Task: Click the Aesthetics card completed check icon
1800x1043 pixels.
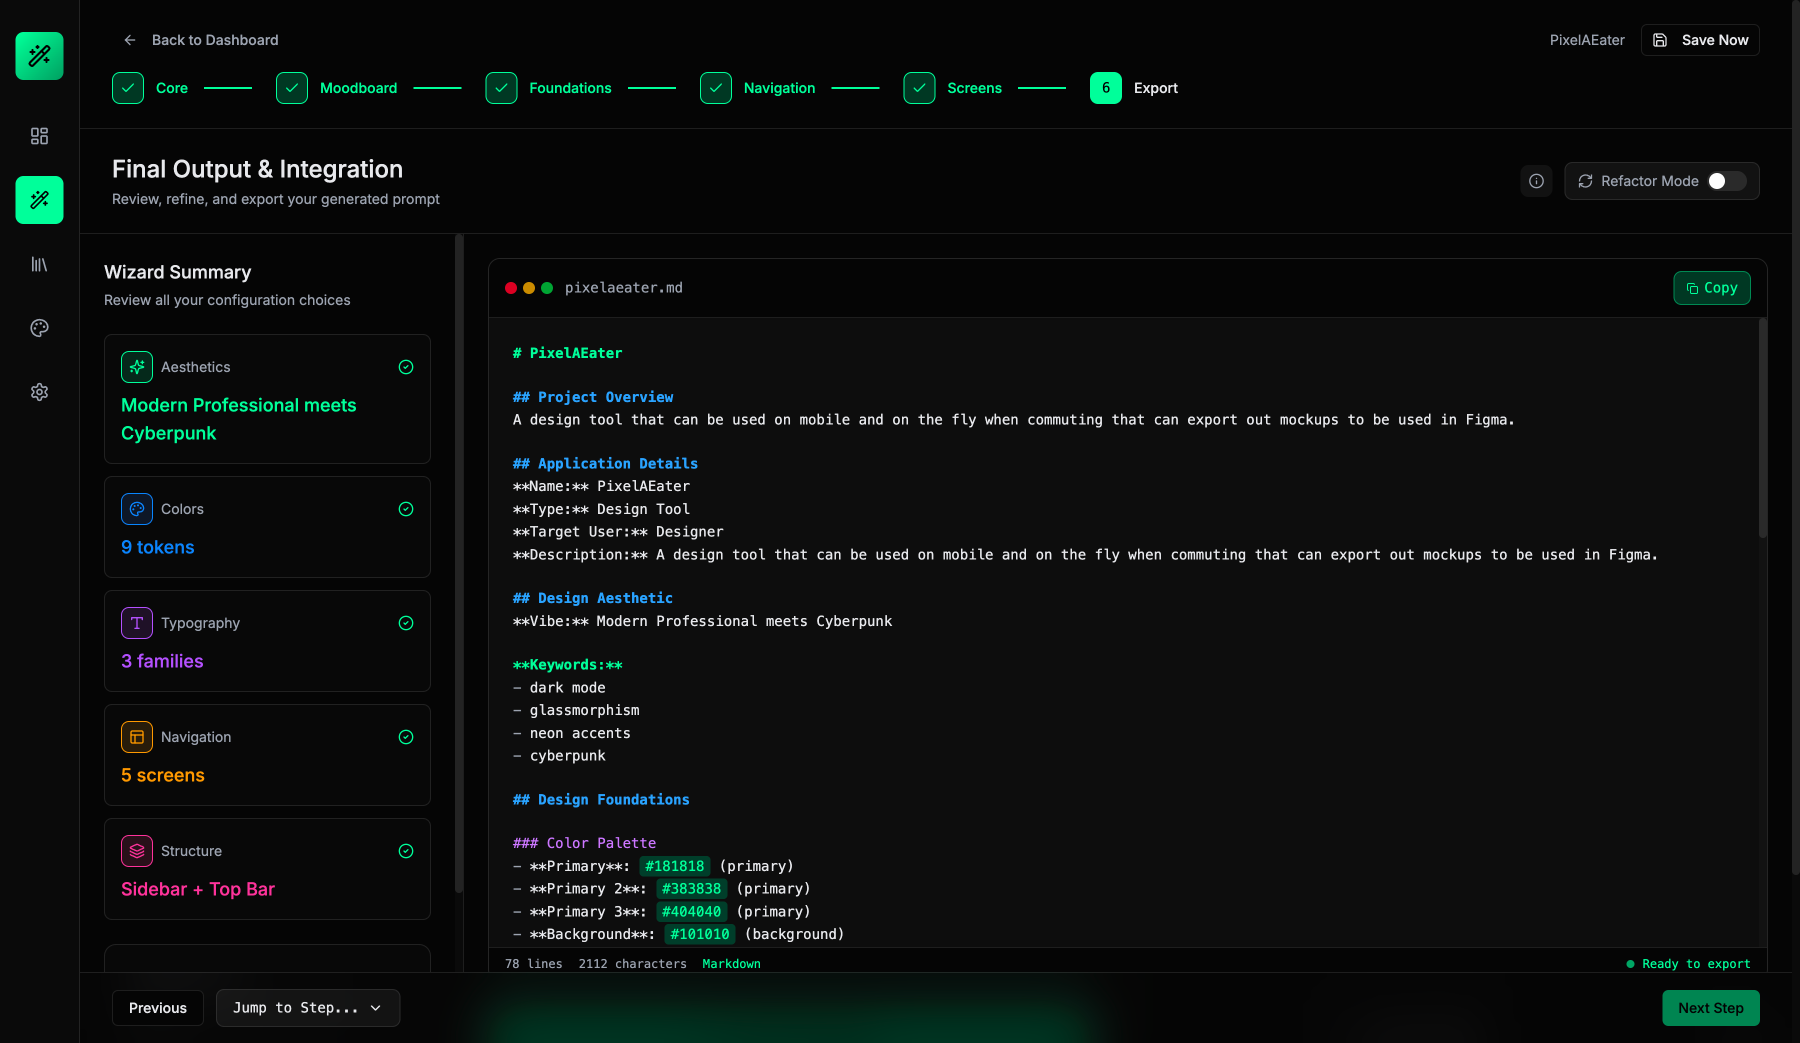Action: 406,367
